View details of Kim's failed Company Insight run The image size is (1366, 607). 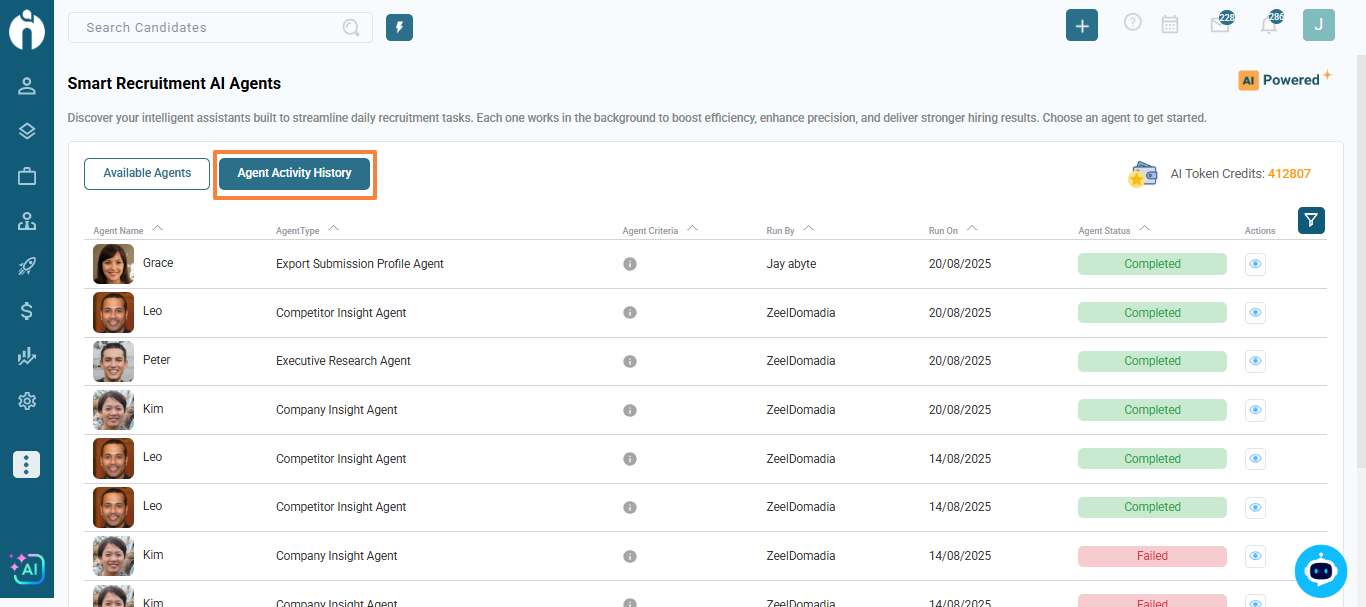click(1256, 556)
